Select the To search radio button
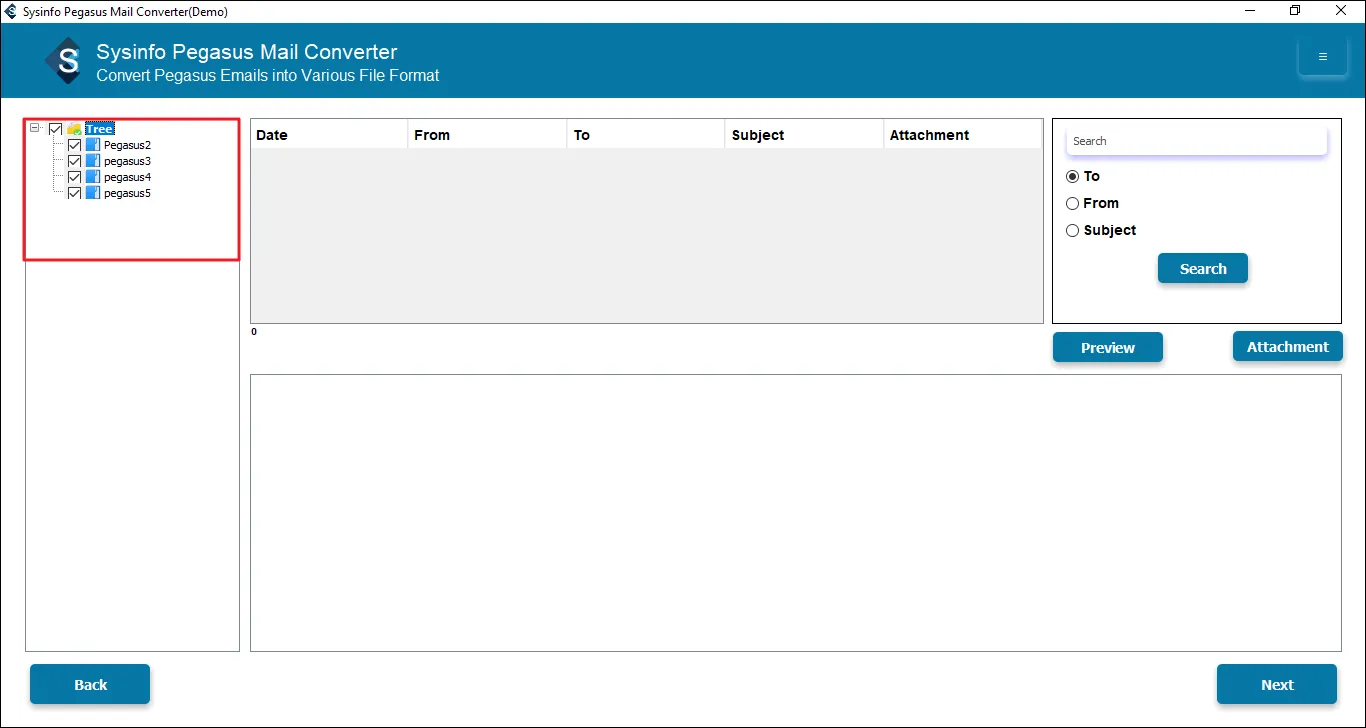1366x728 pixels. point(1073,176)
